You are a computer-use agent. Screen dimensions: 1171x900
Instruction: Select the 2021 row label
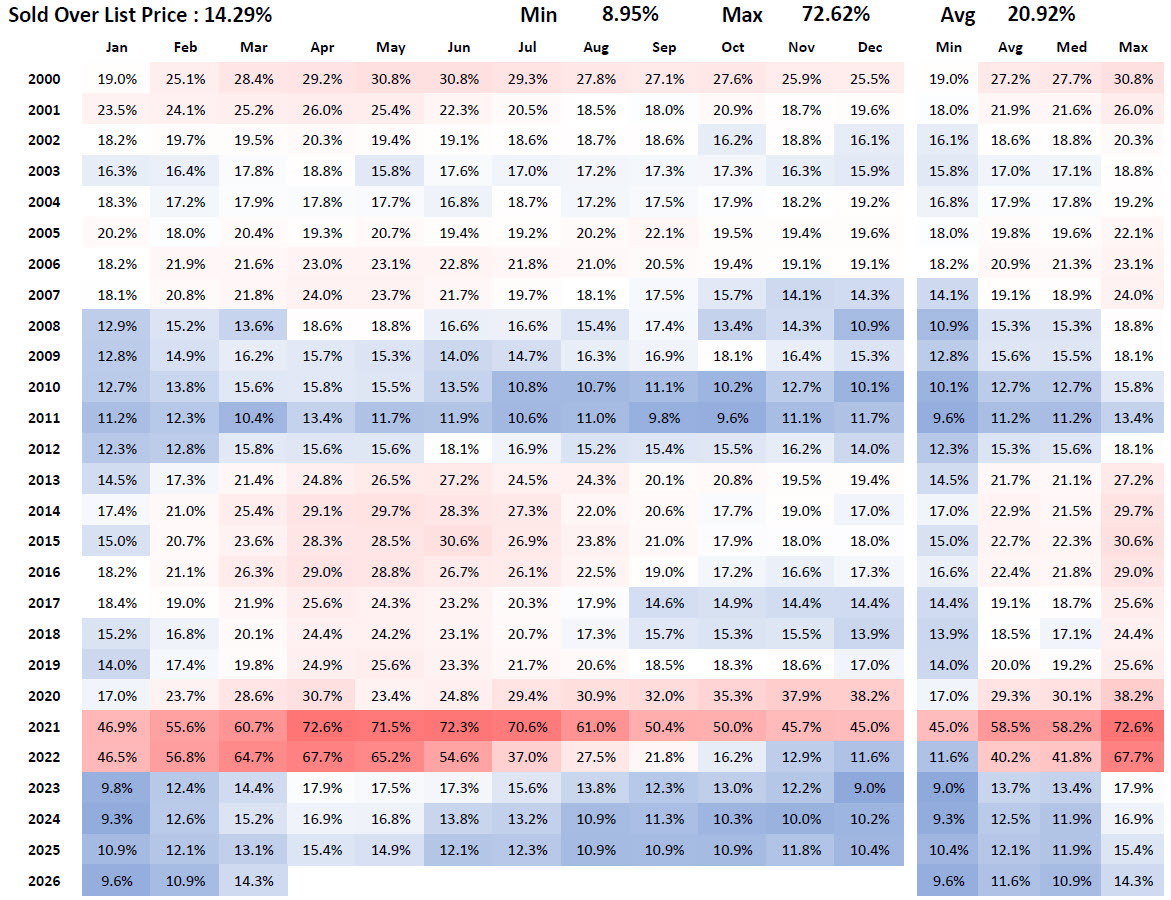44,727
